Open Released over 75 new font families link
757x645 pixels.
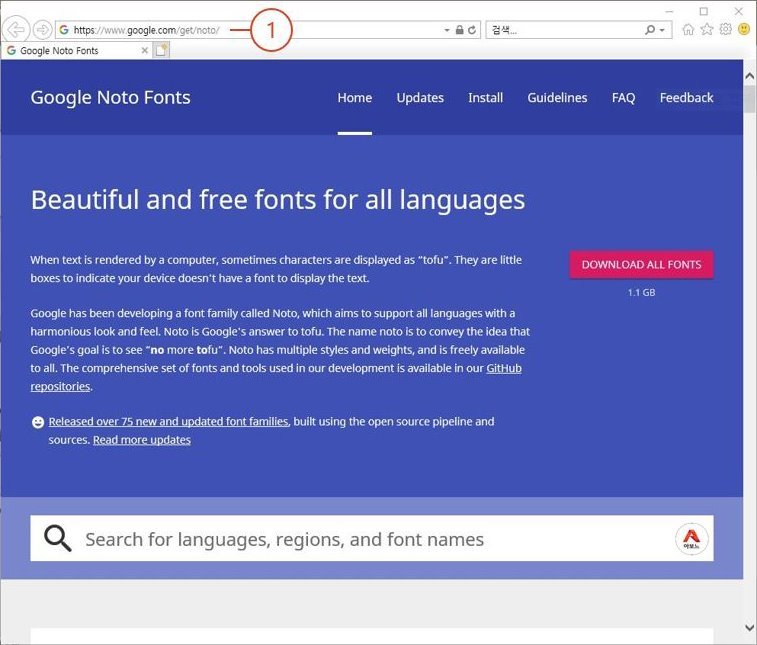click(168, 421)
